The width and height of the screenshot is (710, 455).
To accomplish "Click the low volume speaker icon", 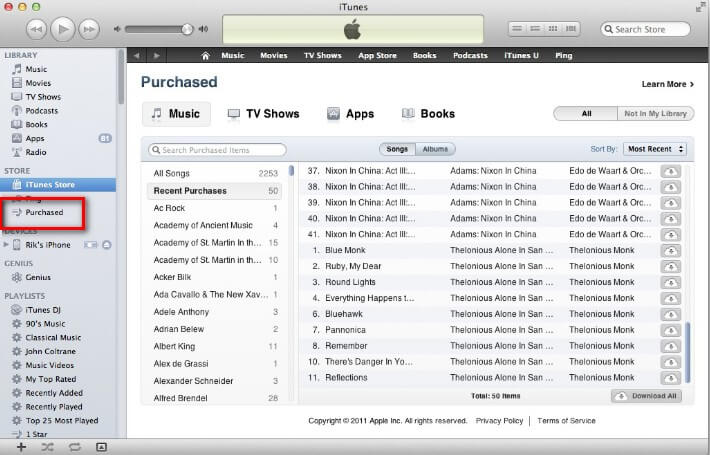I will click(x=117, y=29).
